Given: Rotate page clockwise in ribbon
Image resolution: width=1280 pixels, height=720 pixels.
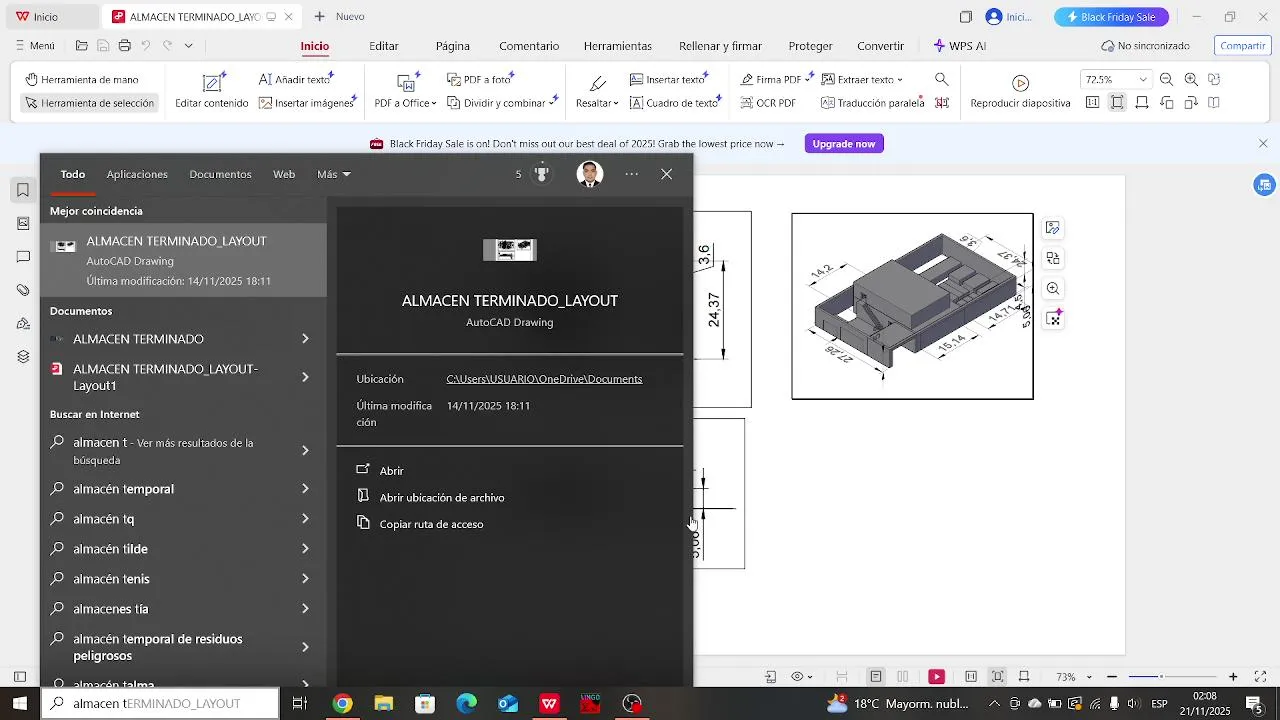Looking at the screenshot, I should [1191, 103].
